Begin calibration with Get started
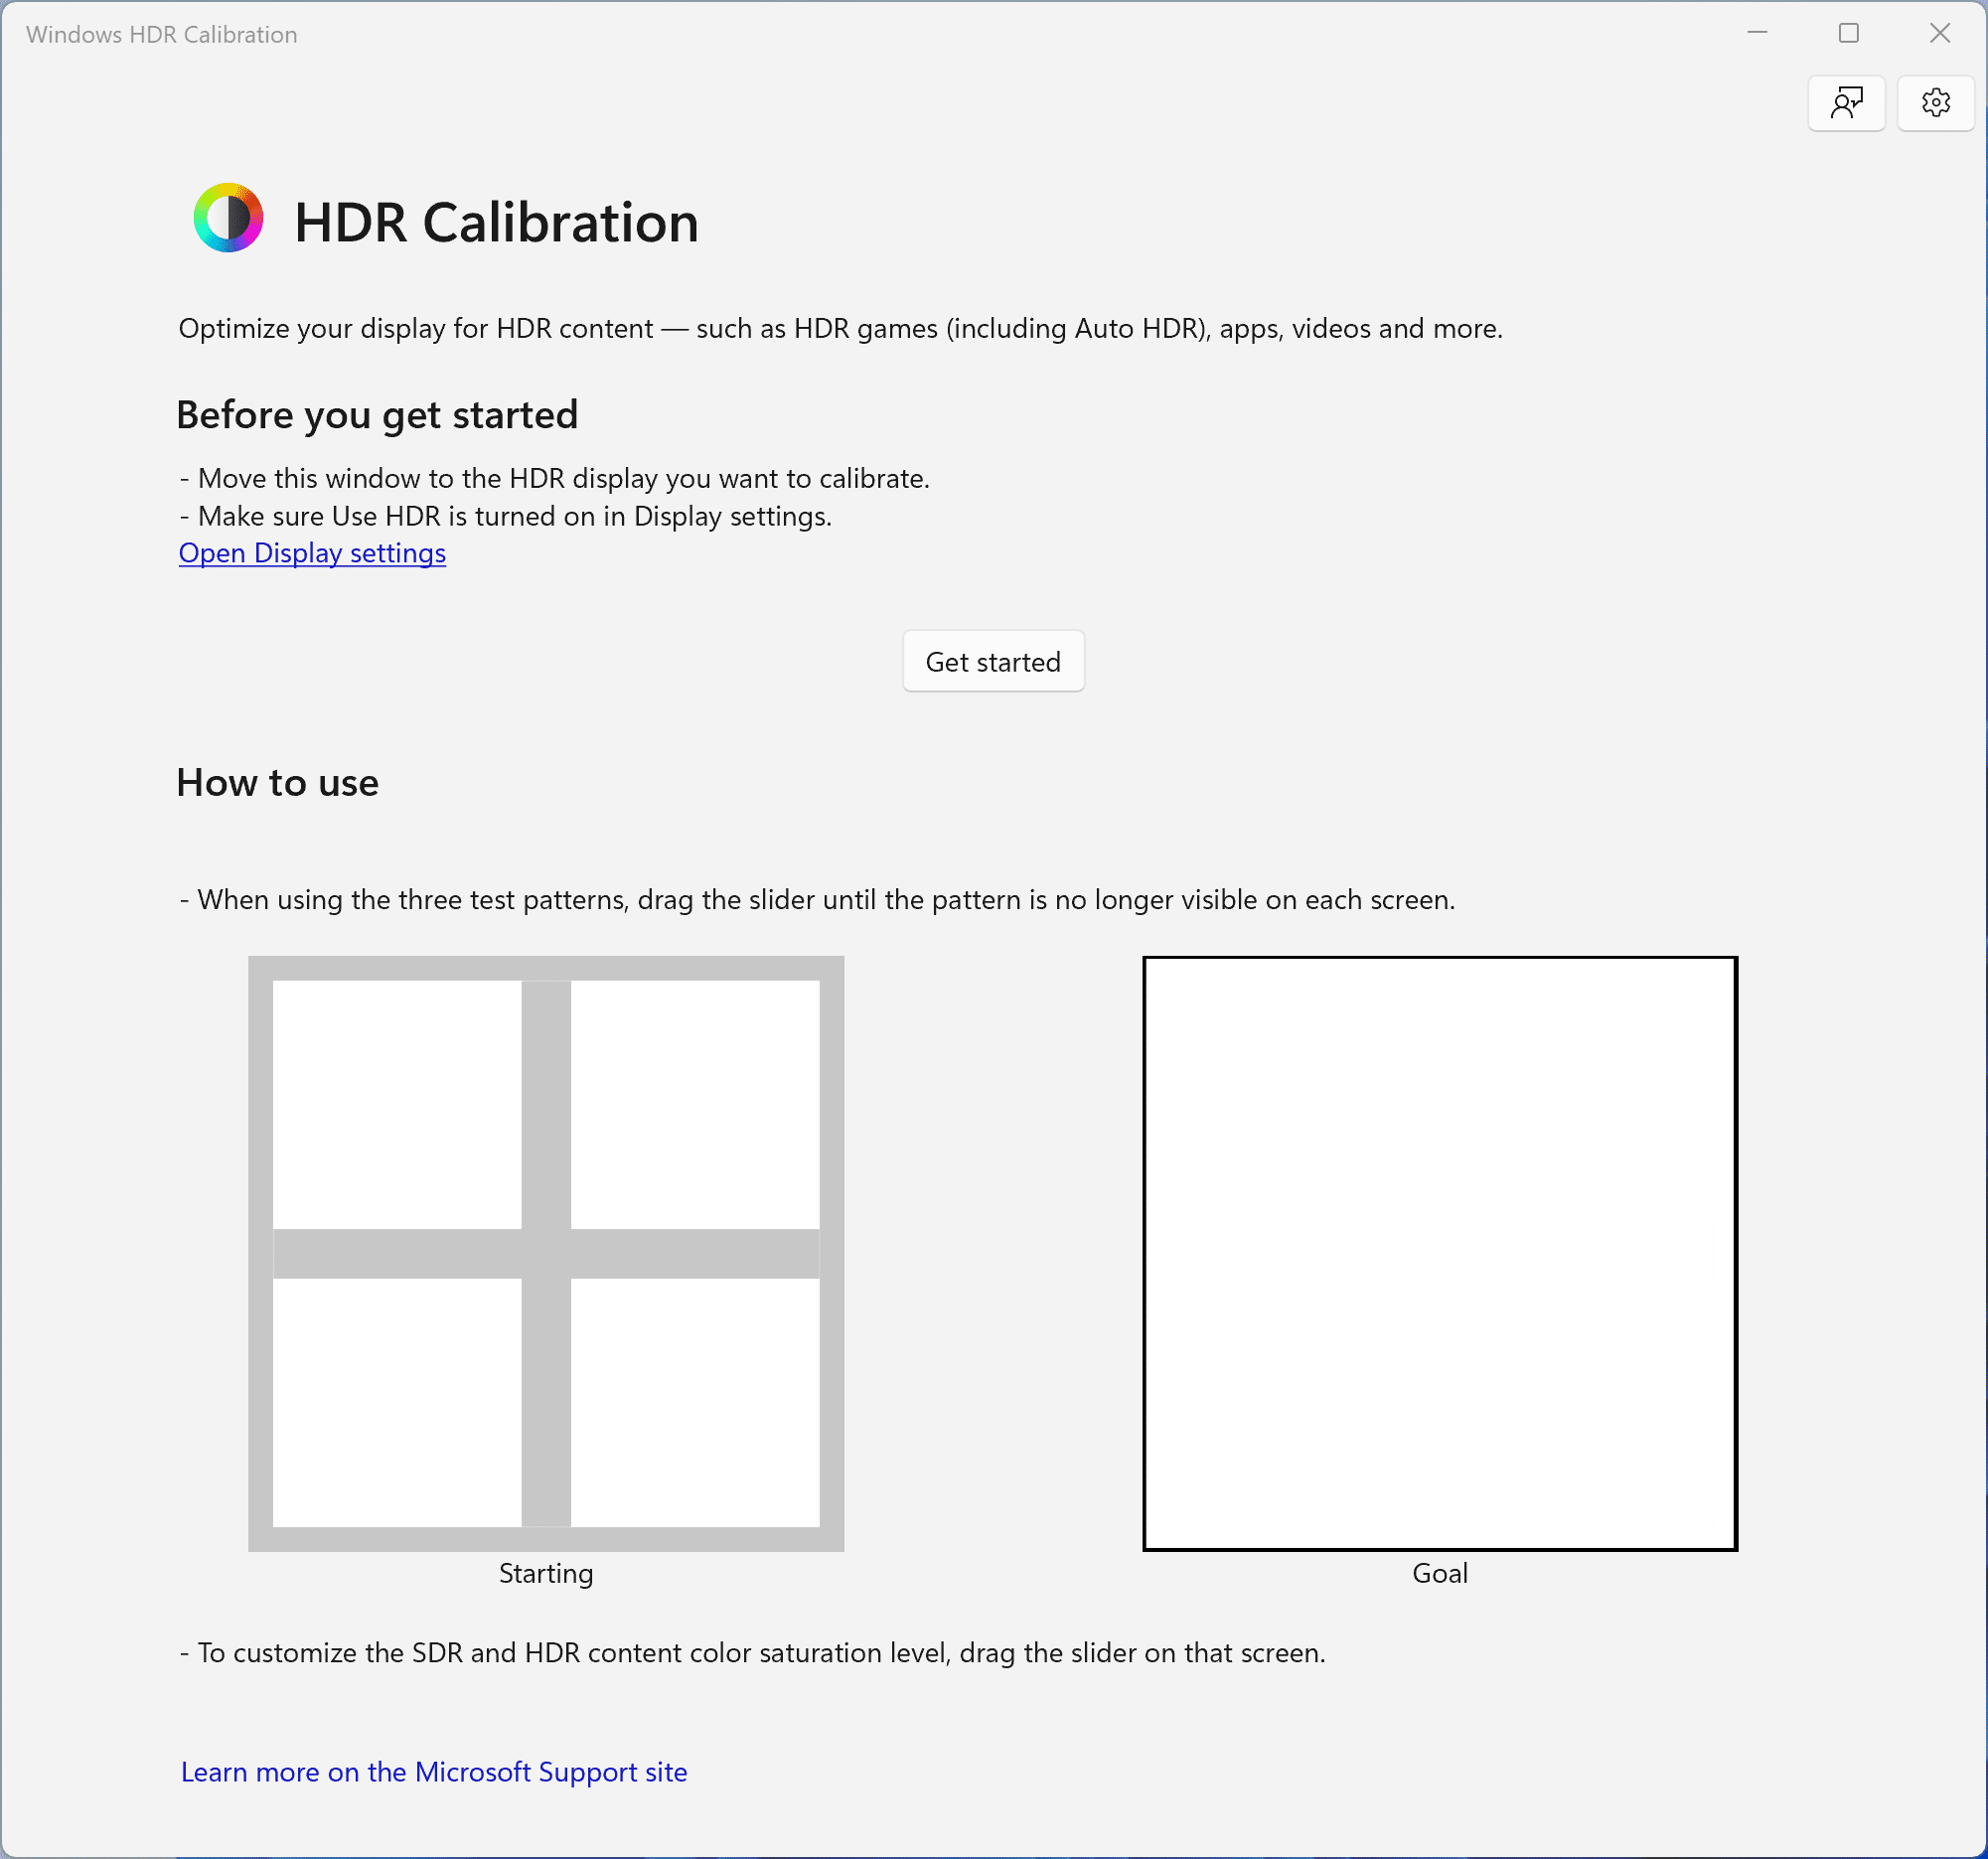Image resolution: width=1988 pixels, height=1859 pixels. (992, 661)
